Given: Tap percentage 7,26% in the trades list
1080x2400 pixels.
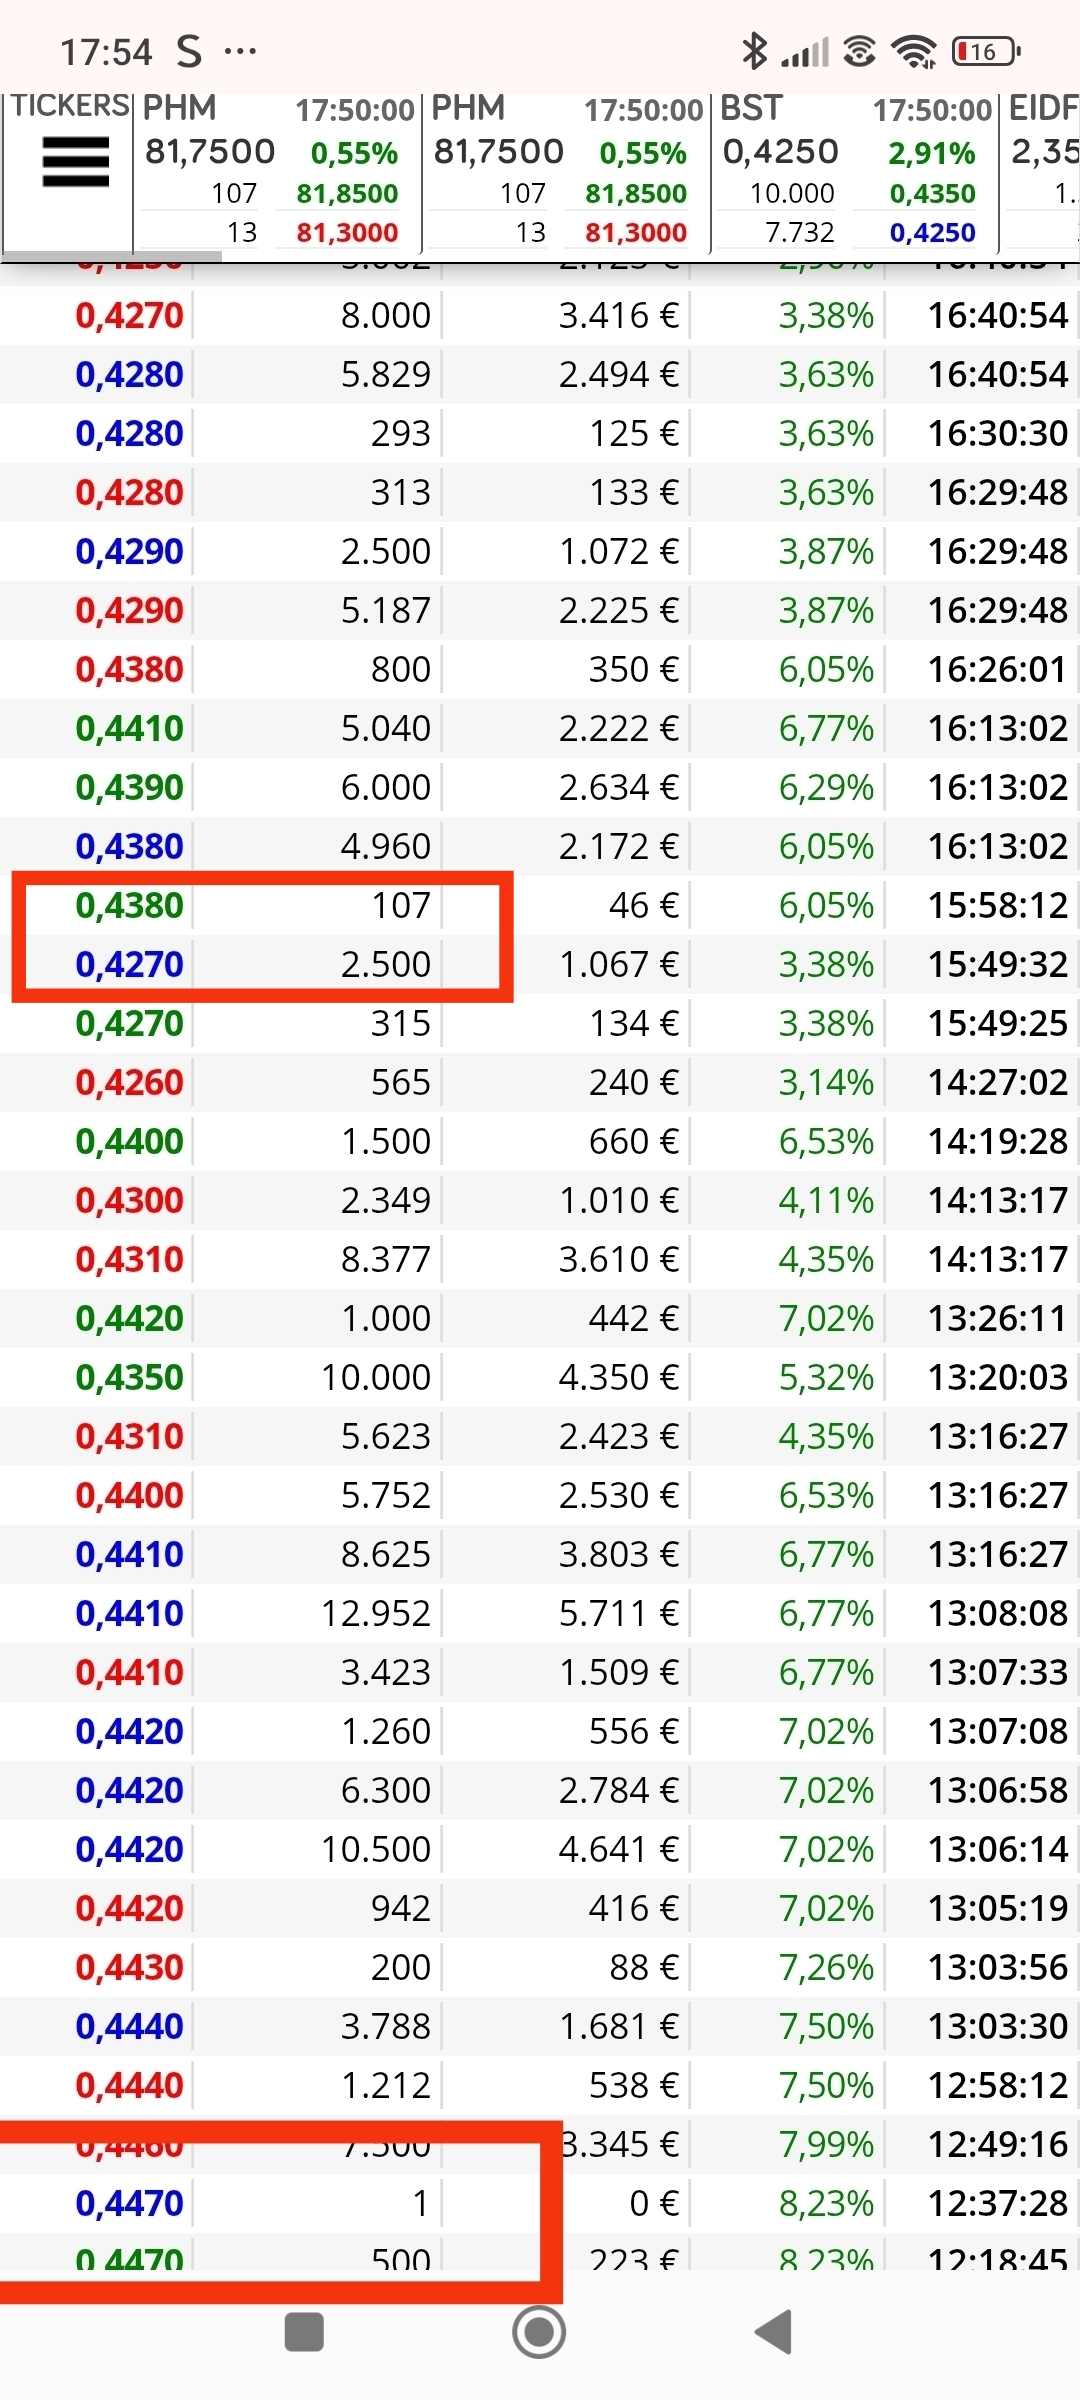Looking at the screenshot, I should click(826, 1967).
